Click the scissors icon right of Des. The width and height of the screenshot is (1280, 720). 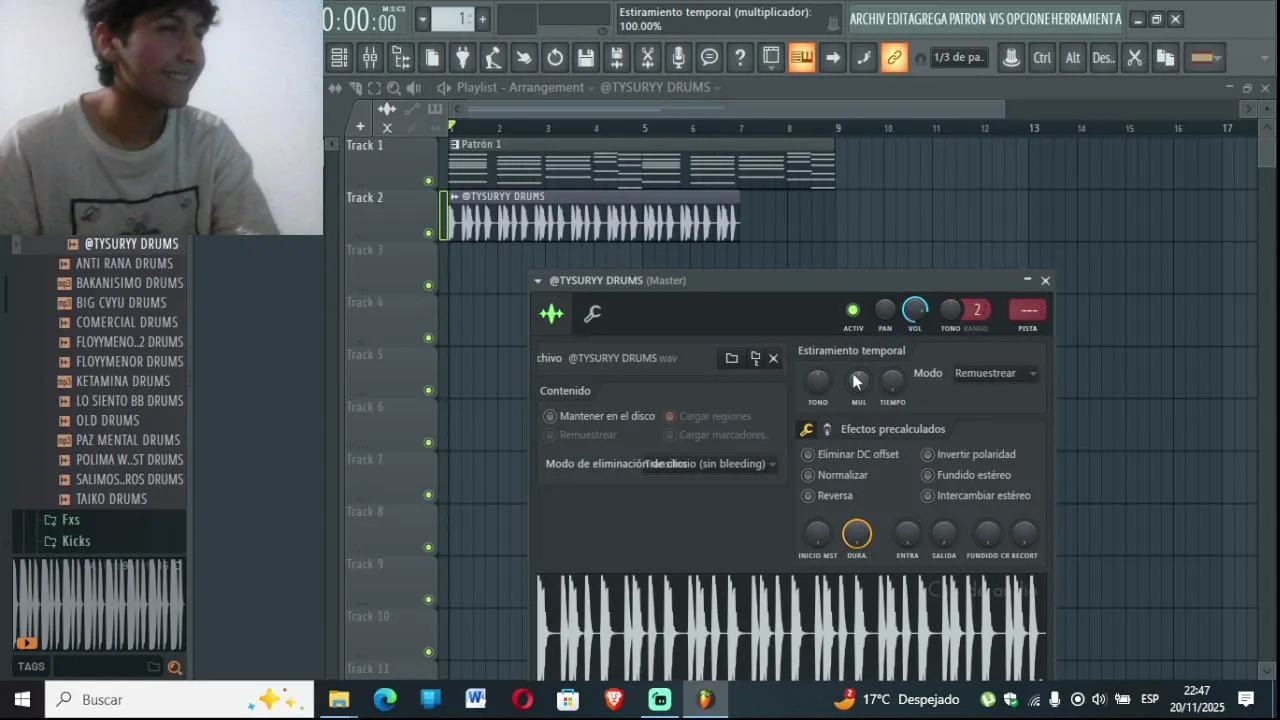[x=1134, y=58]
